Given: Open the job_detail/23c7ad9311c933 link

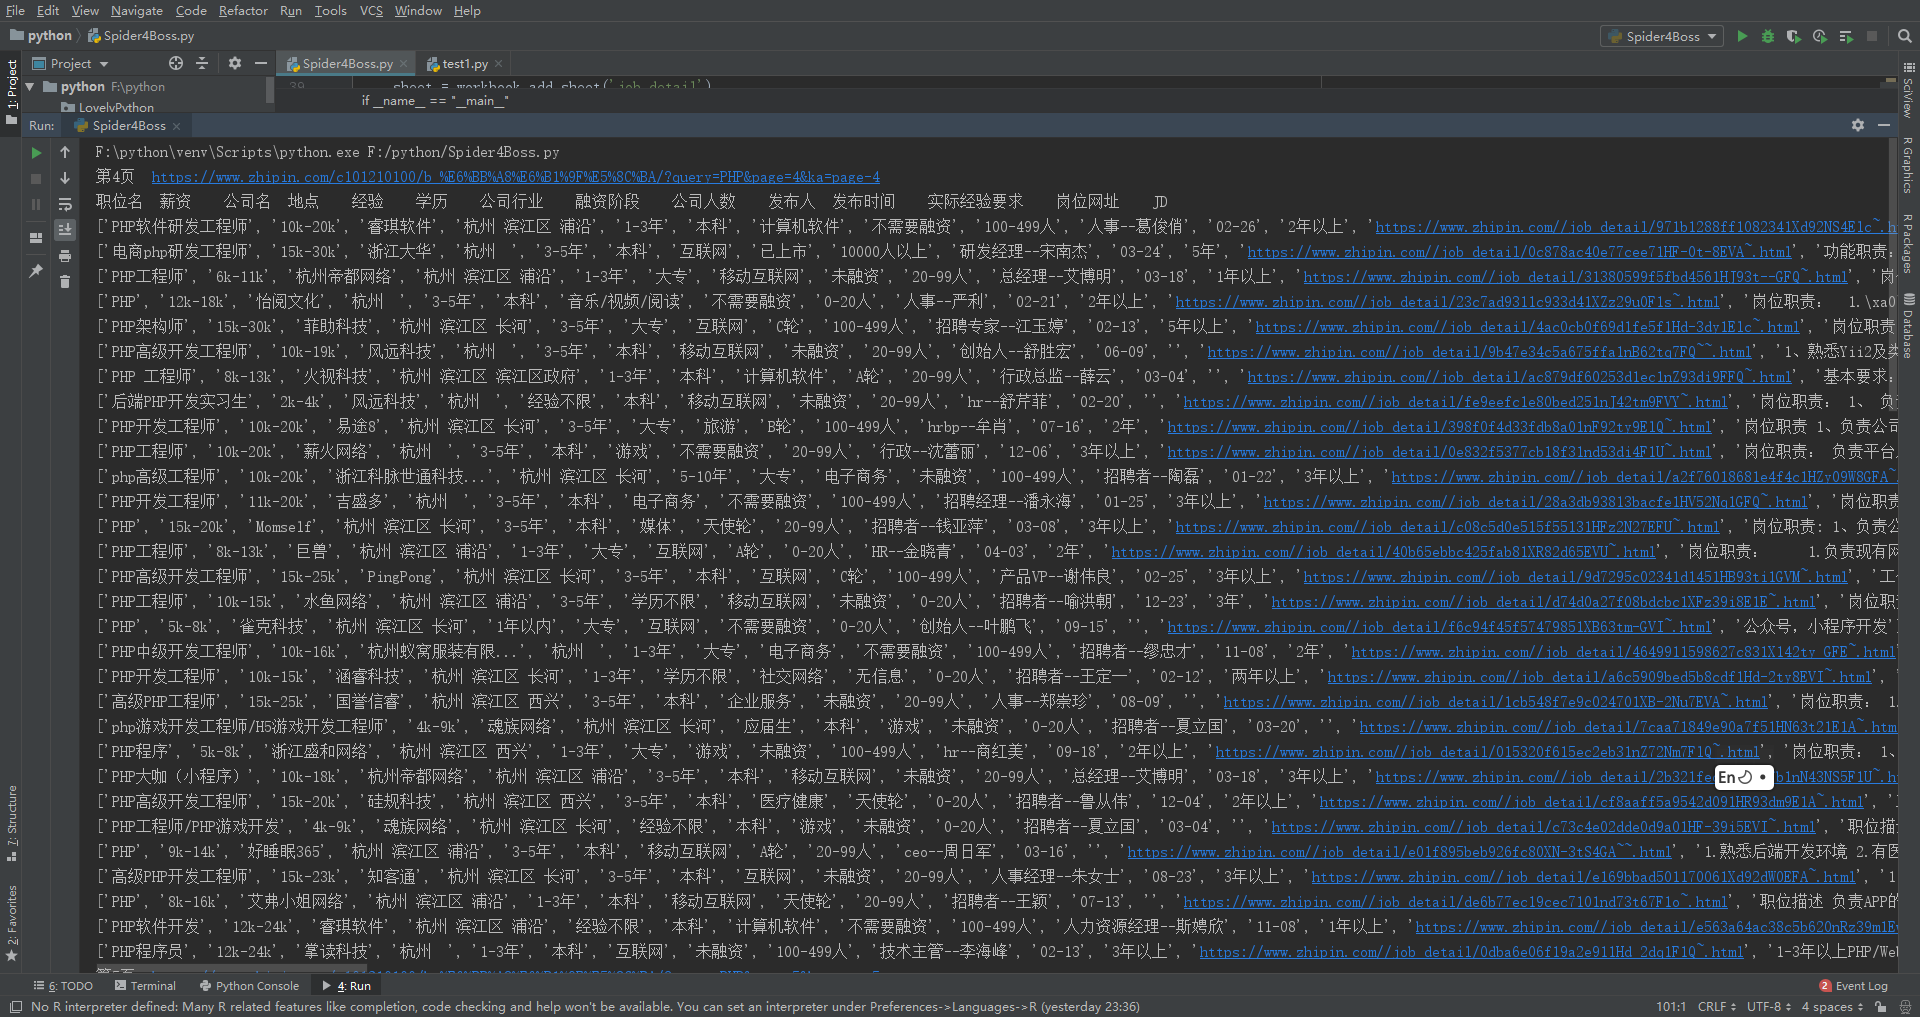Looking at the screenshot, I should pos(1447,302).
